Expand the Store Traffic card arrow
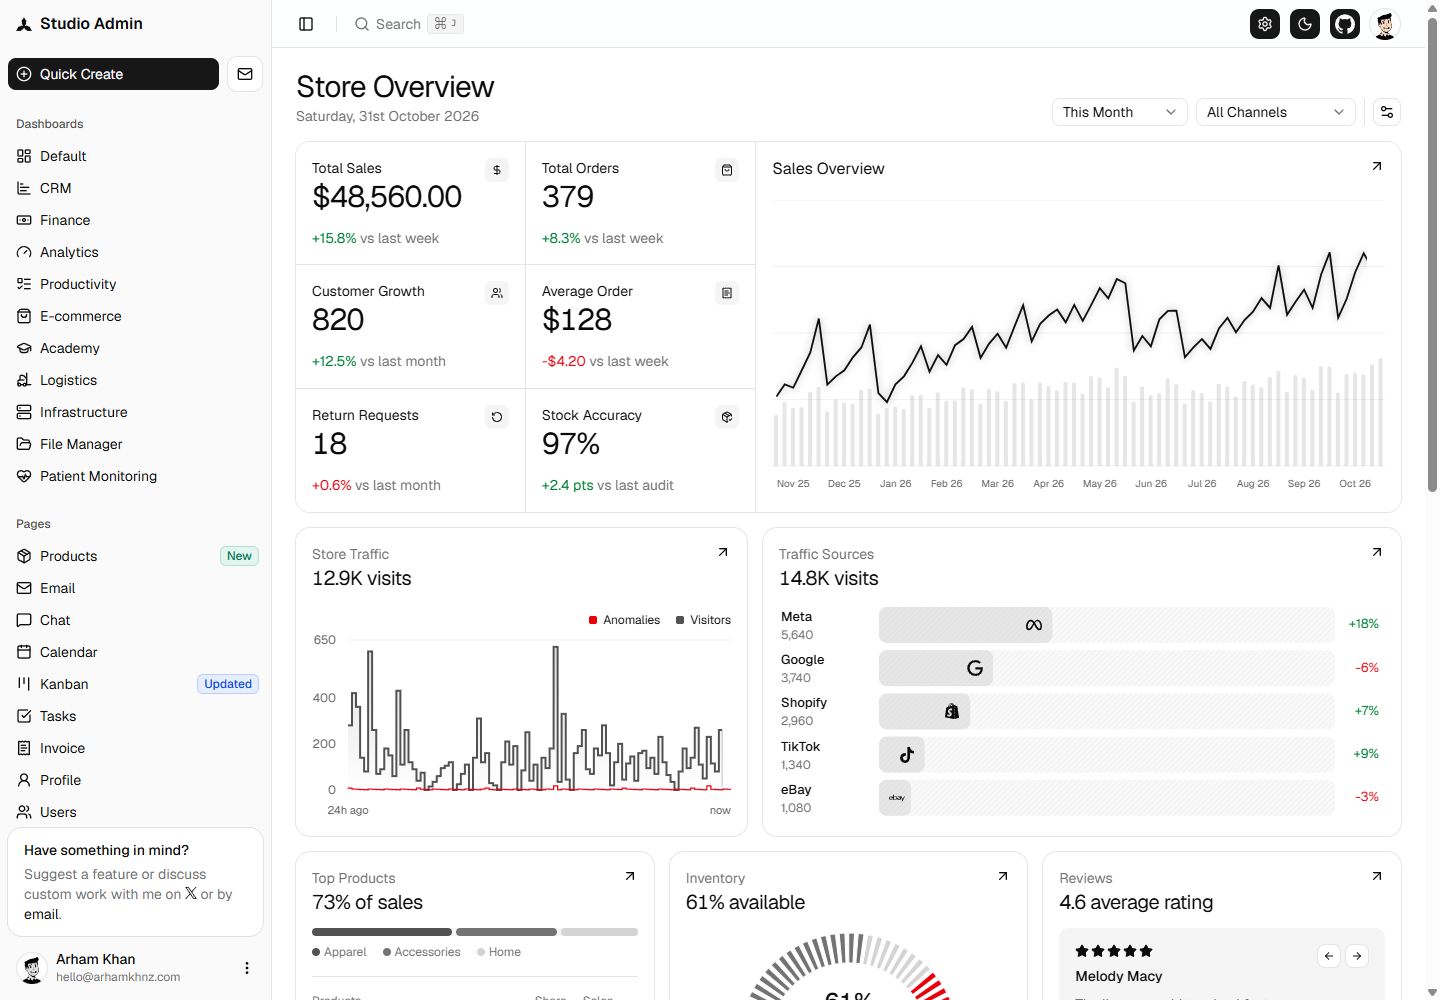This screenshot has height=1000, width=1440. pos(723,552)
